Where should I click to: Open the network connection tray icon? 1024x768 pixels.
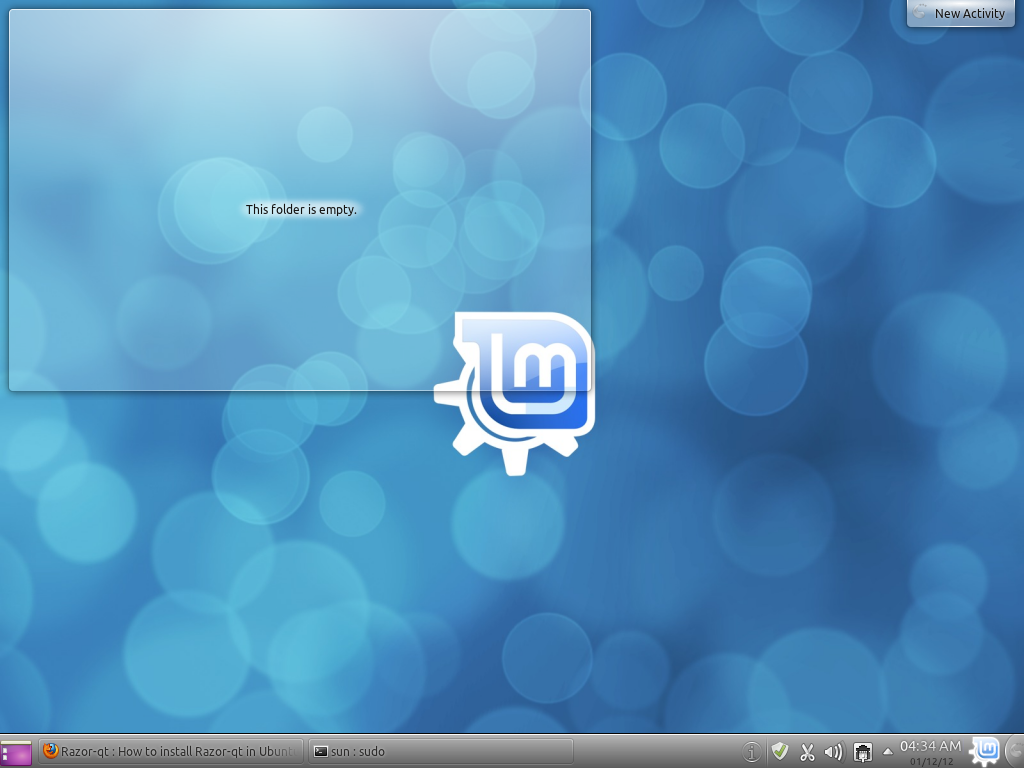(862, 752)
